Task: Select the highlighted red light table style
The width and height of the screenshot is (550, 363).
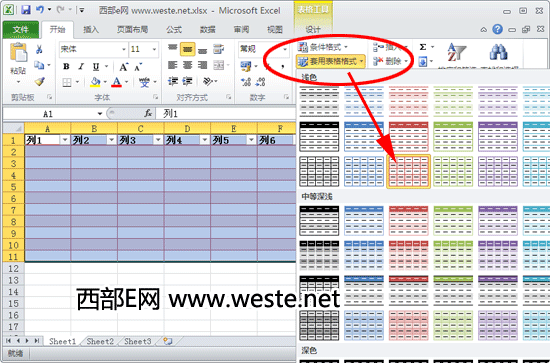Action: point(409,172)
